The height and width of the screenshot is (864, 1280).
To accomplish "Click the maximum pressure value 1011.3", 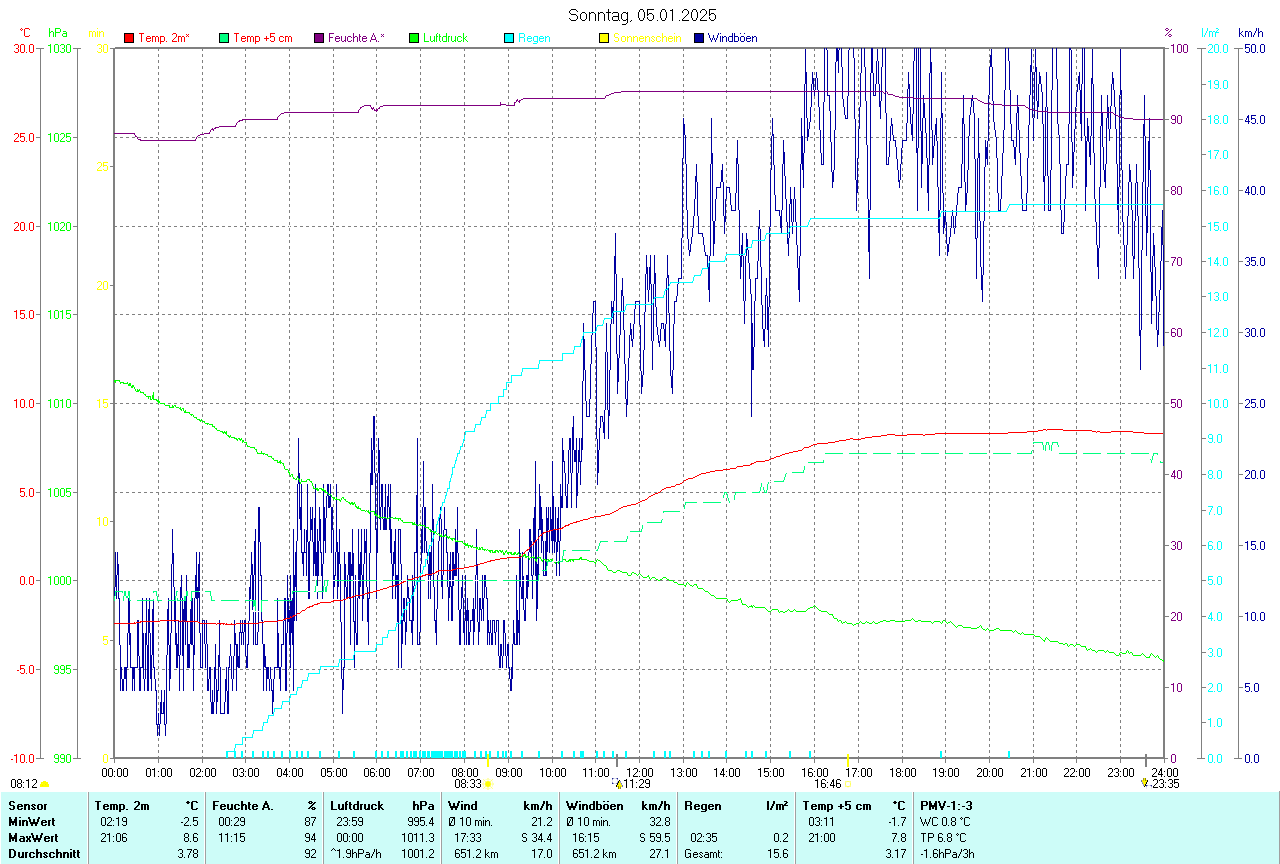I will (x=418, y=838).
